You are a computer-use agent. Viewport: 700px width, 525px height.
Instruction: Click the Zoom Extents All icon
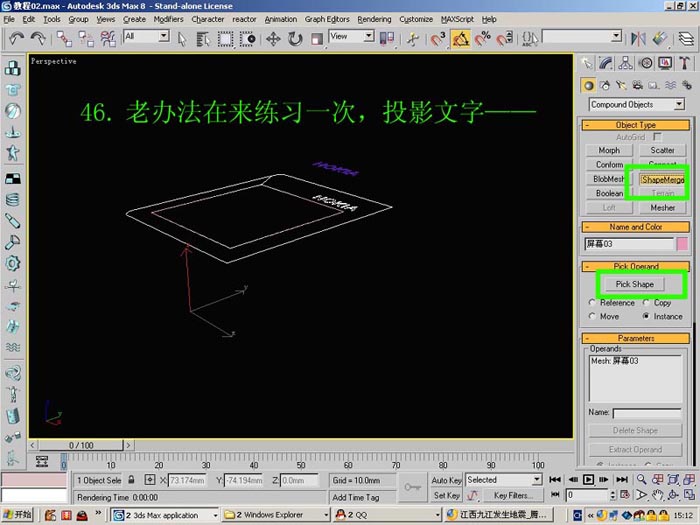(689, 480)
